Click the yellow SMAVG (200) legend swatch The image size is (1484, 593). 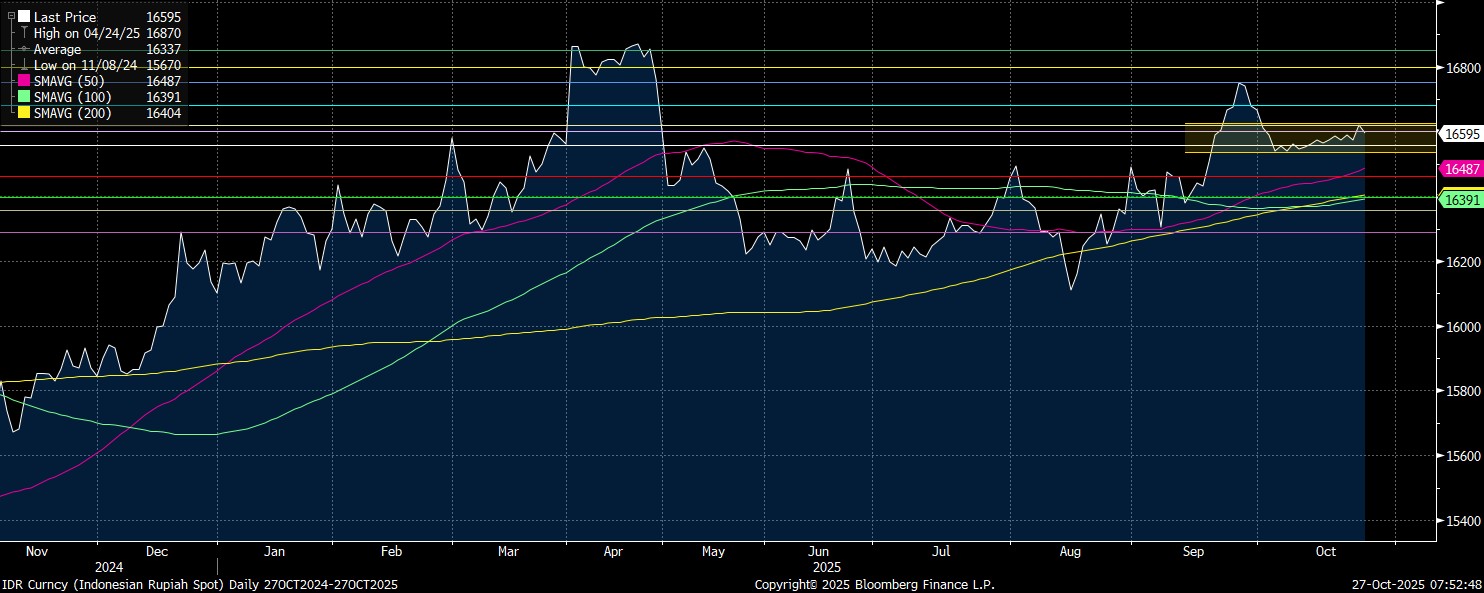click(25, 113)
